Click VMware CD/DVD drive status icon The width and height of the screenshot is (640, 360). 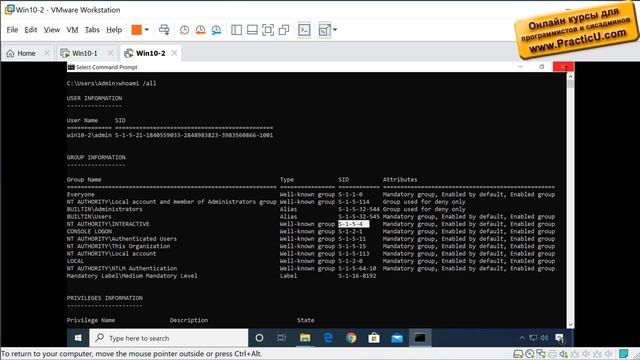click(530, 354)
